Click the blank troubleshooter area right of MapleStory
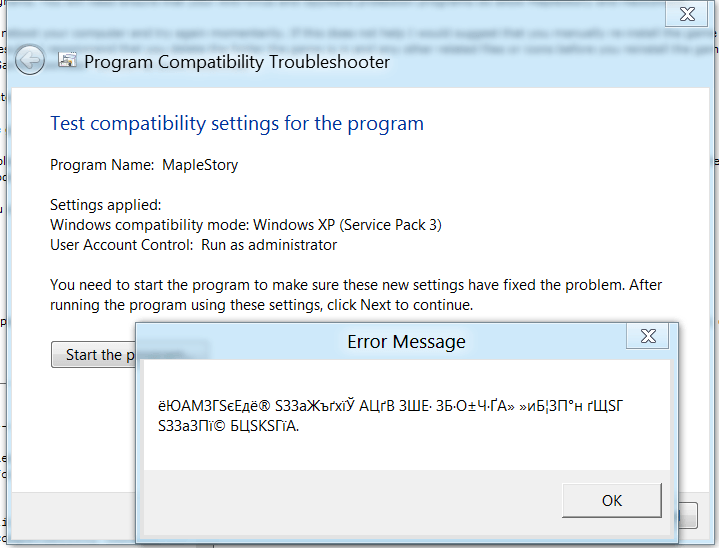The height and width of the screenshot is (548, 719). point(450,165)
